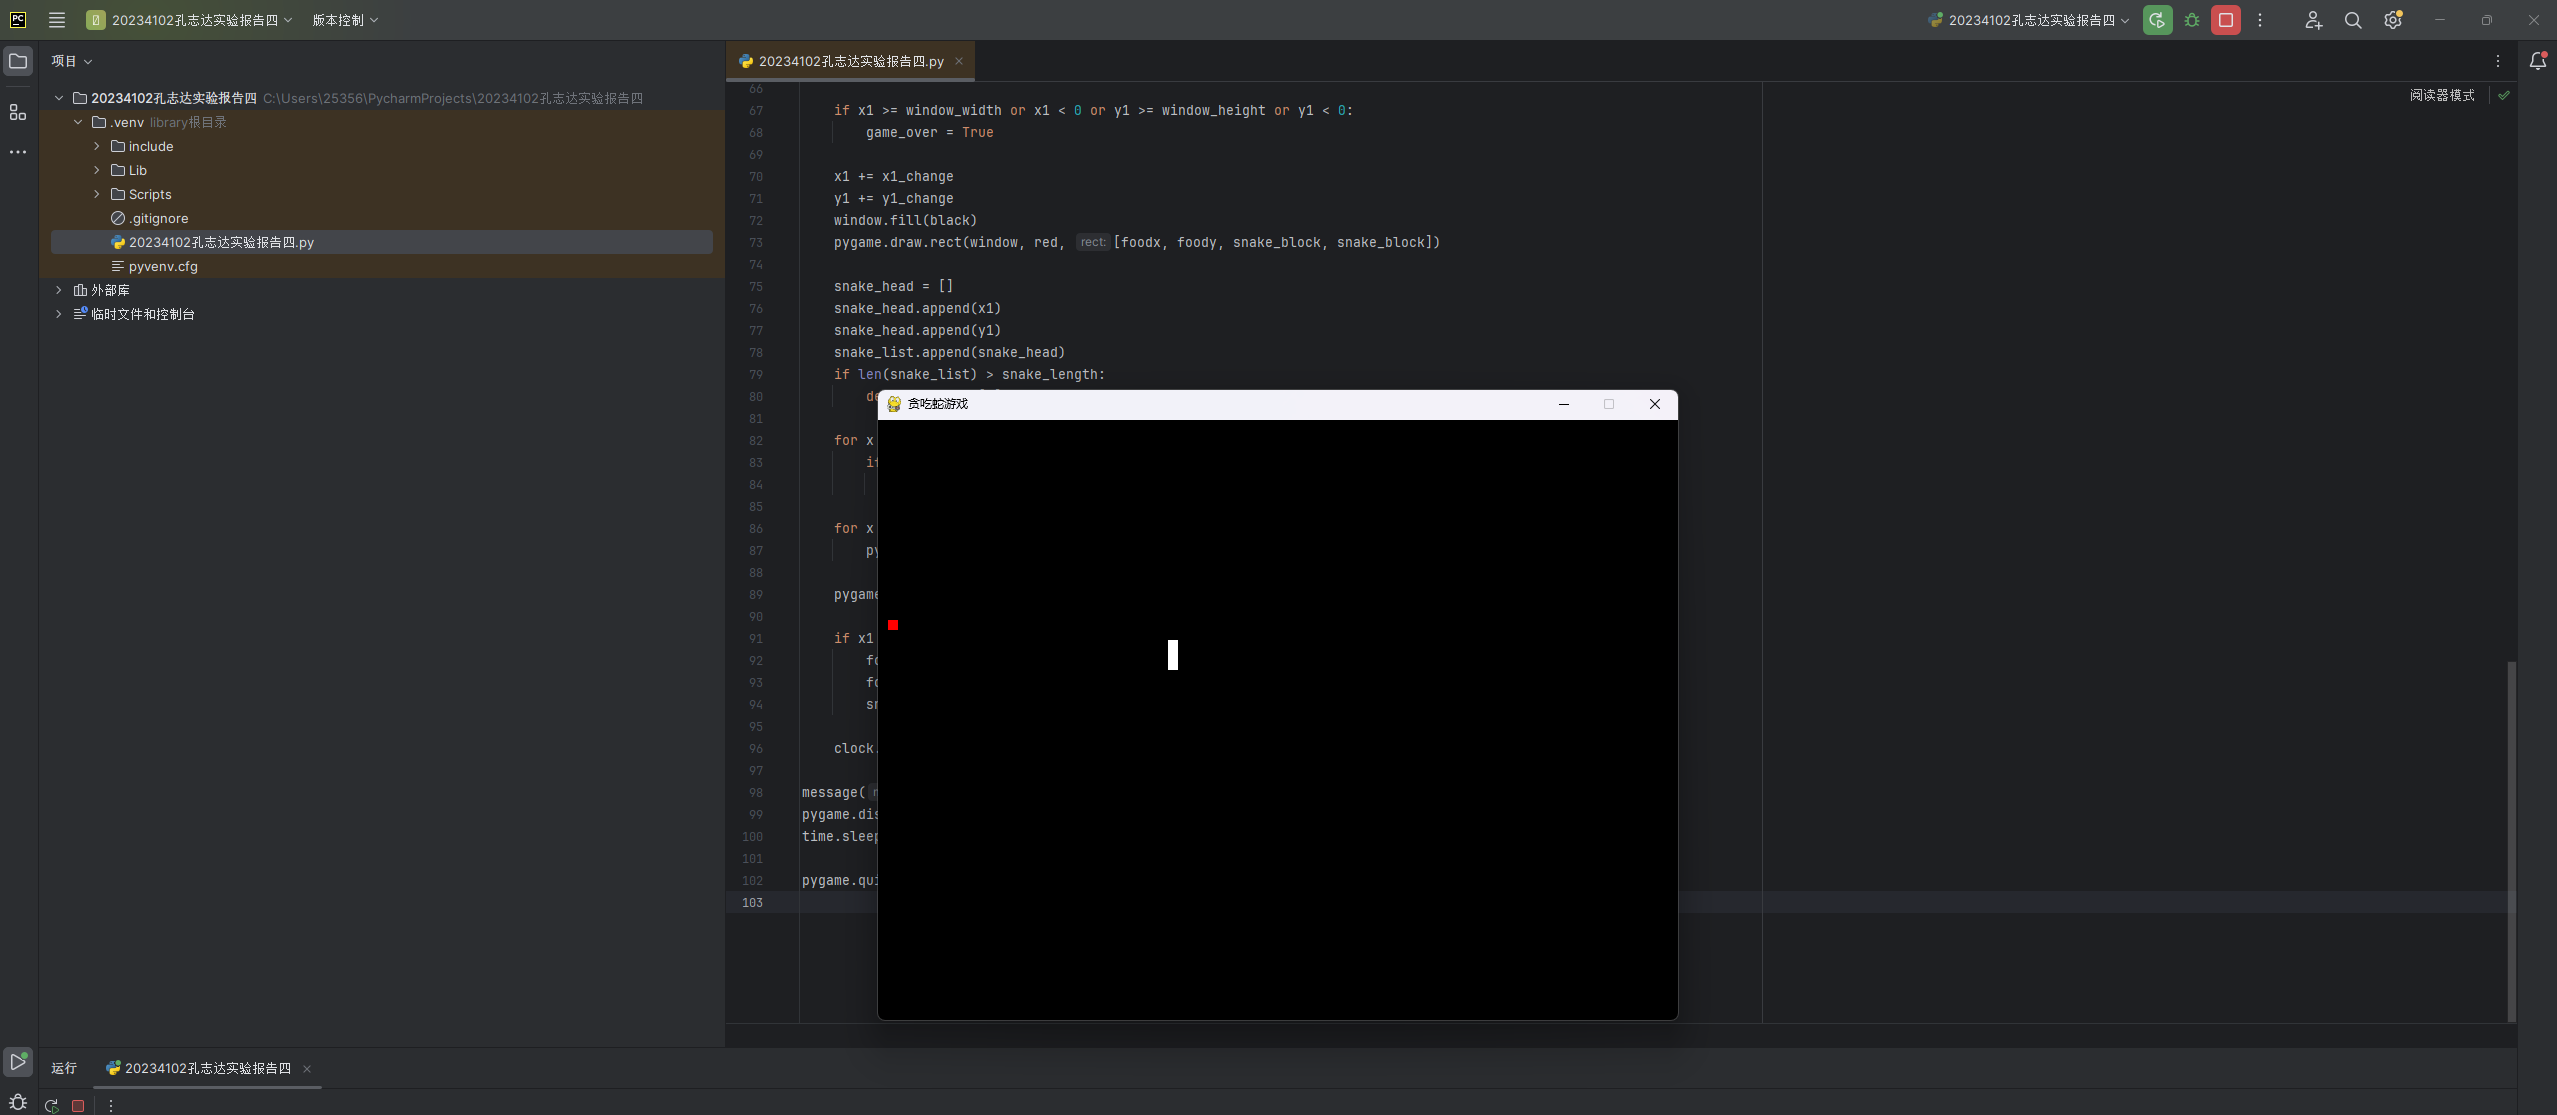Click the rerun green button in toolbar
Image resolution: width=2557 pixels, height=1115 pixels.
click(2157, 20)
